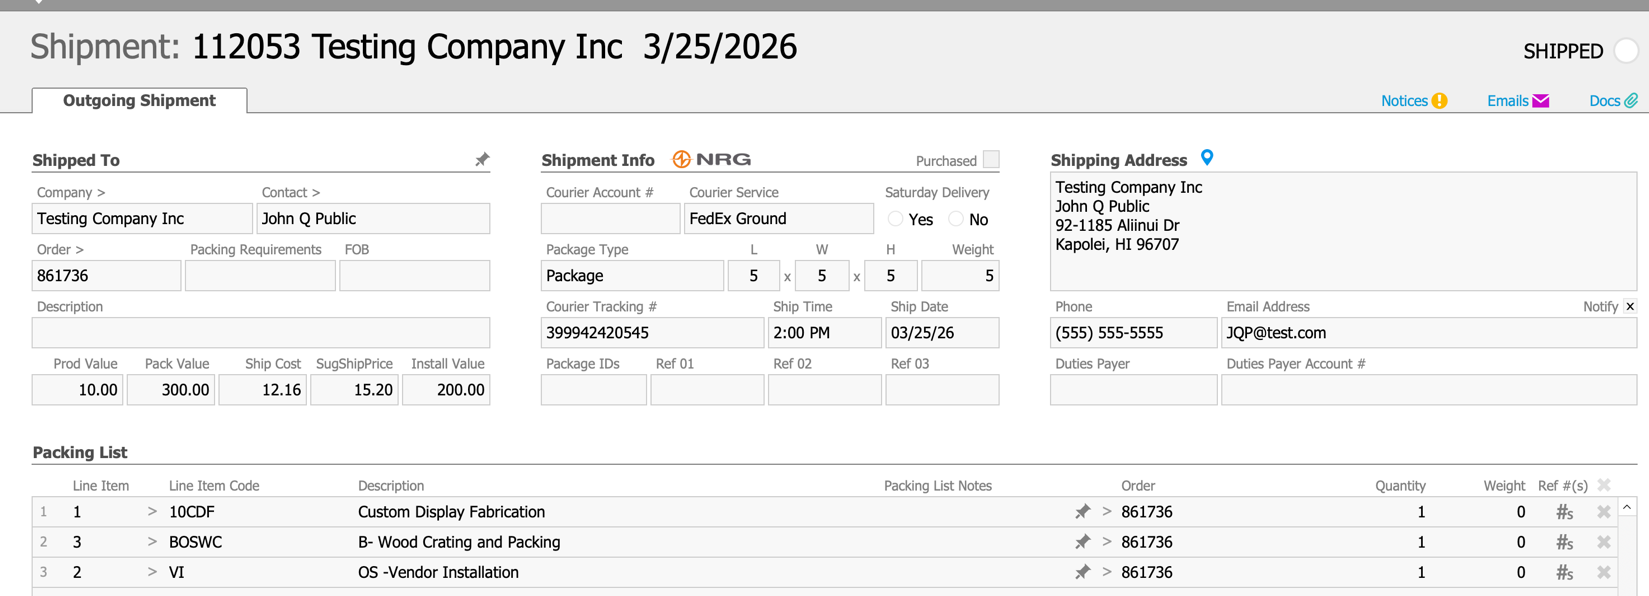Open the Company > link label
The width and height of the screenshot is (1649, 596).
click(x=70, y=192)
